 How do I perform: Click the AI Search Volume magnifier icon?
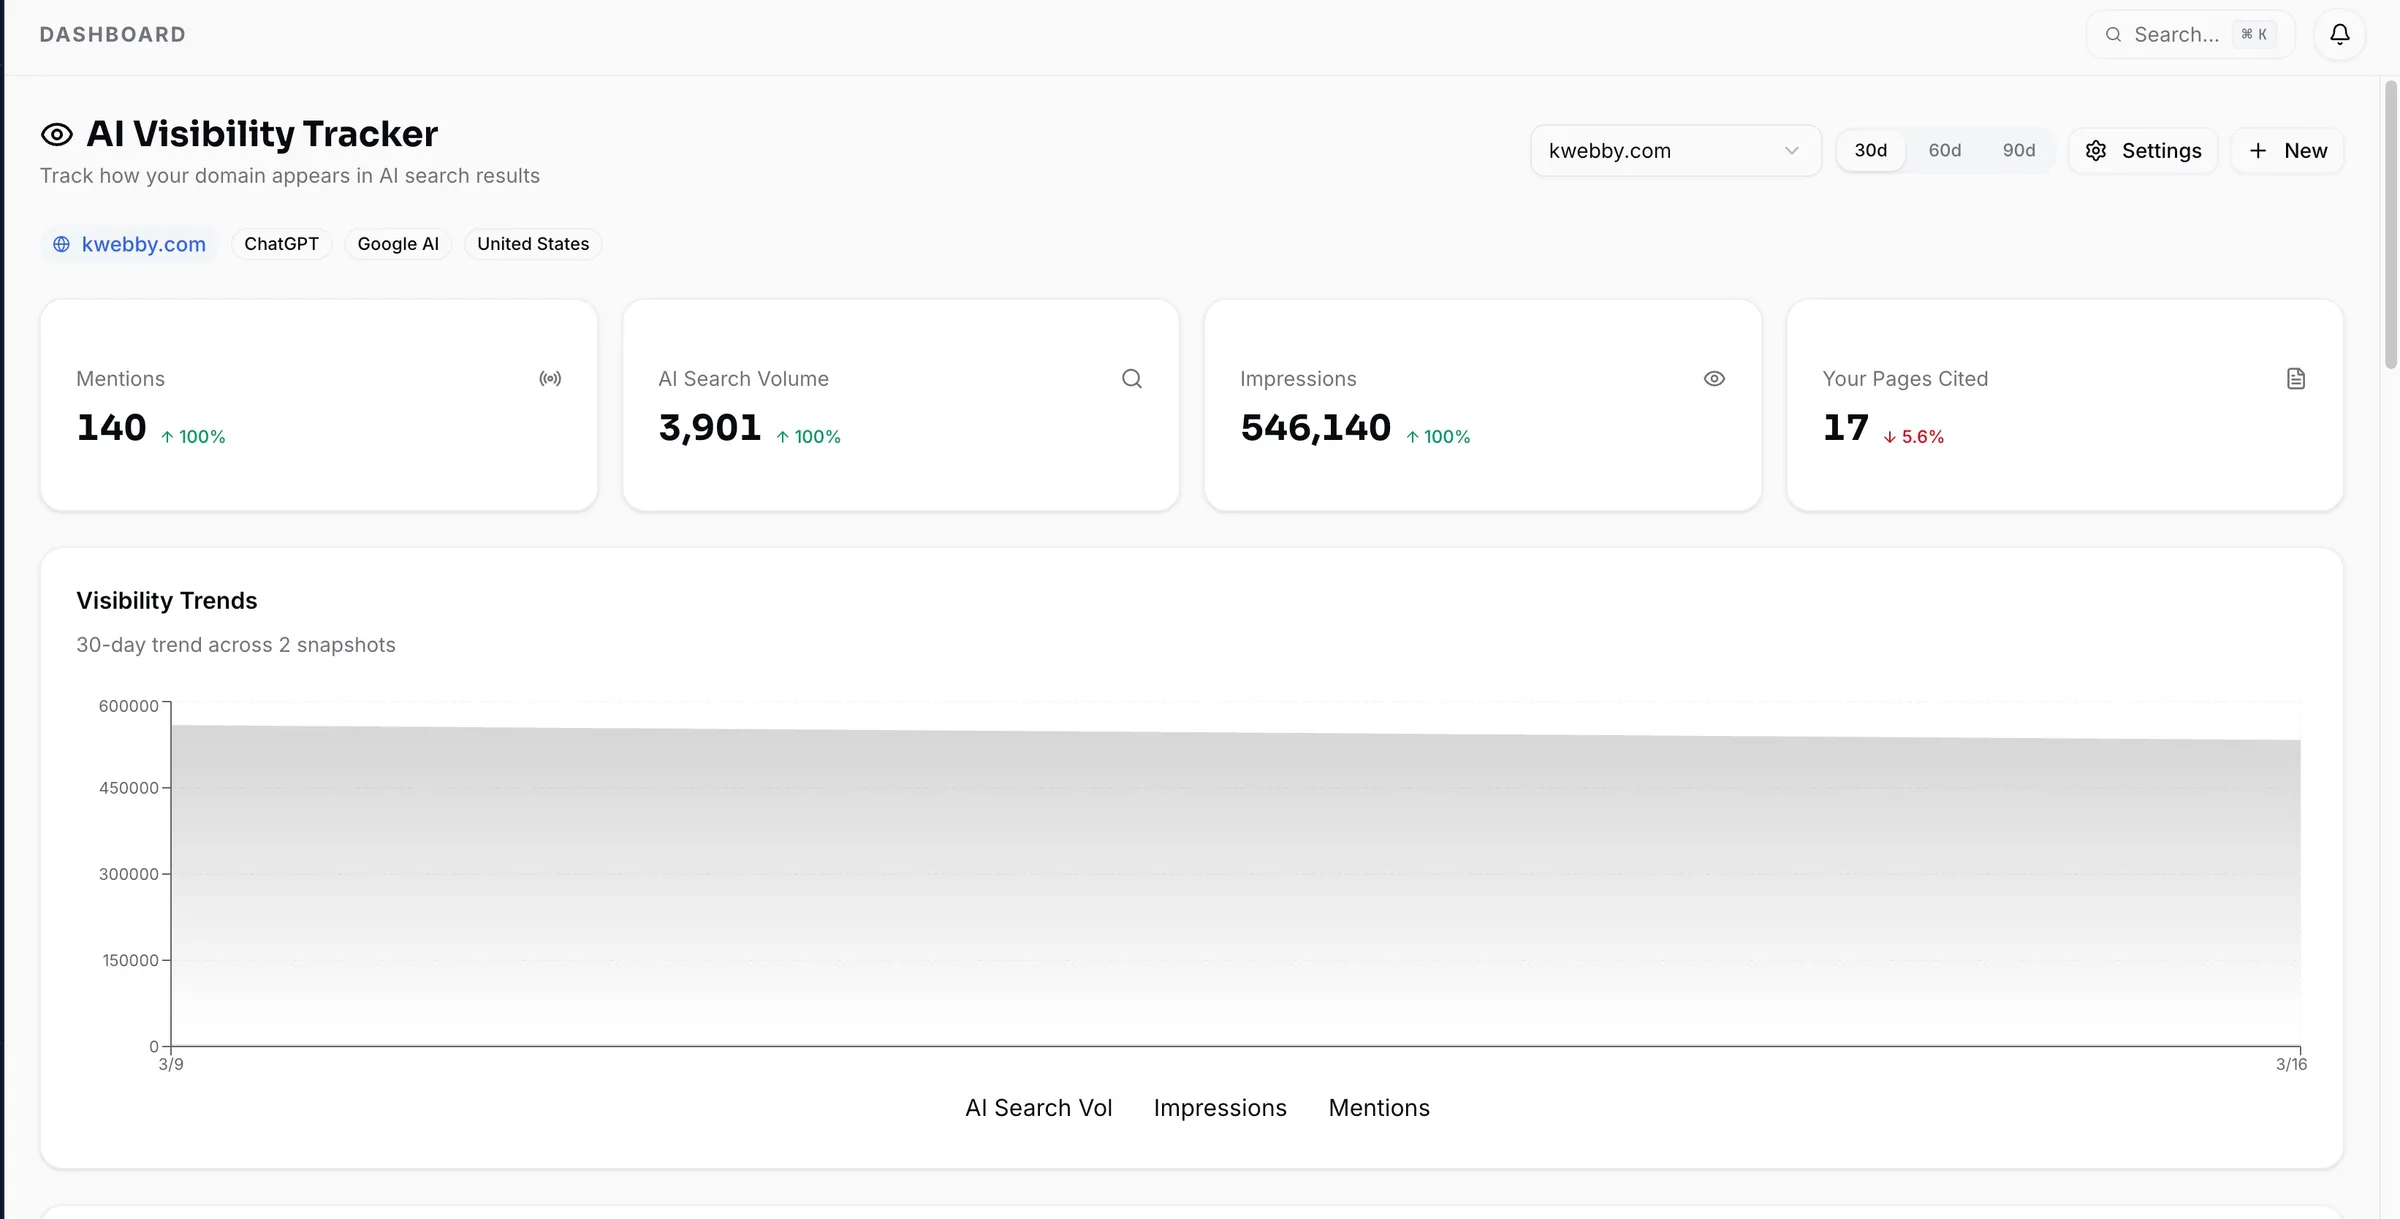coord(1131,379)
